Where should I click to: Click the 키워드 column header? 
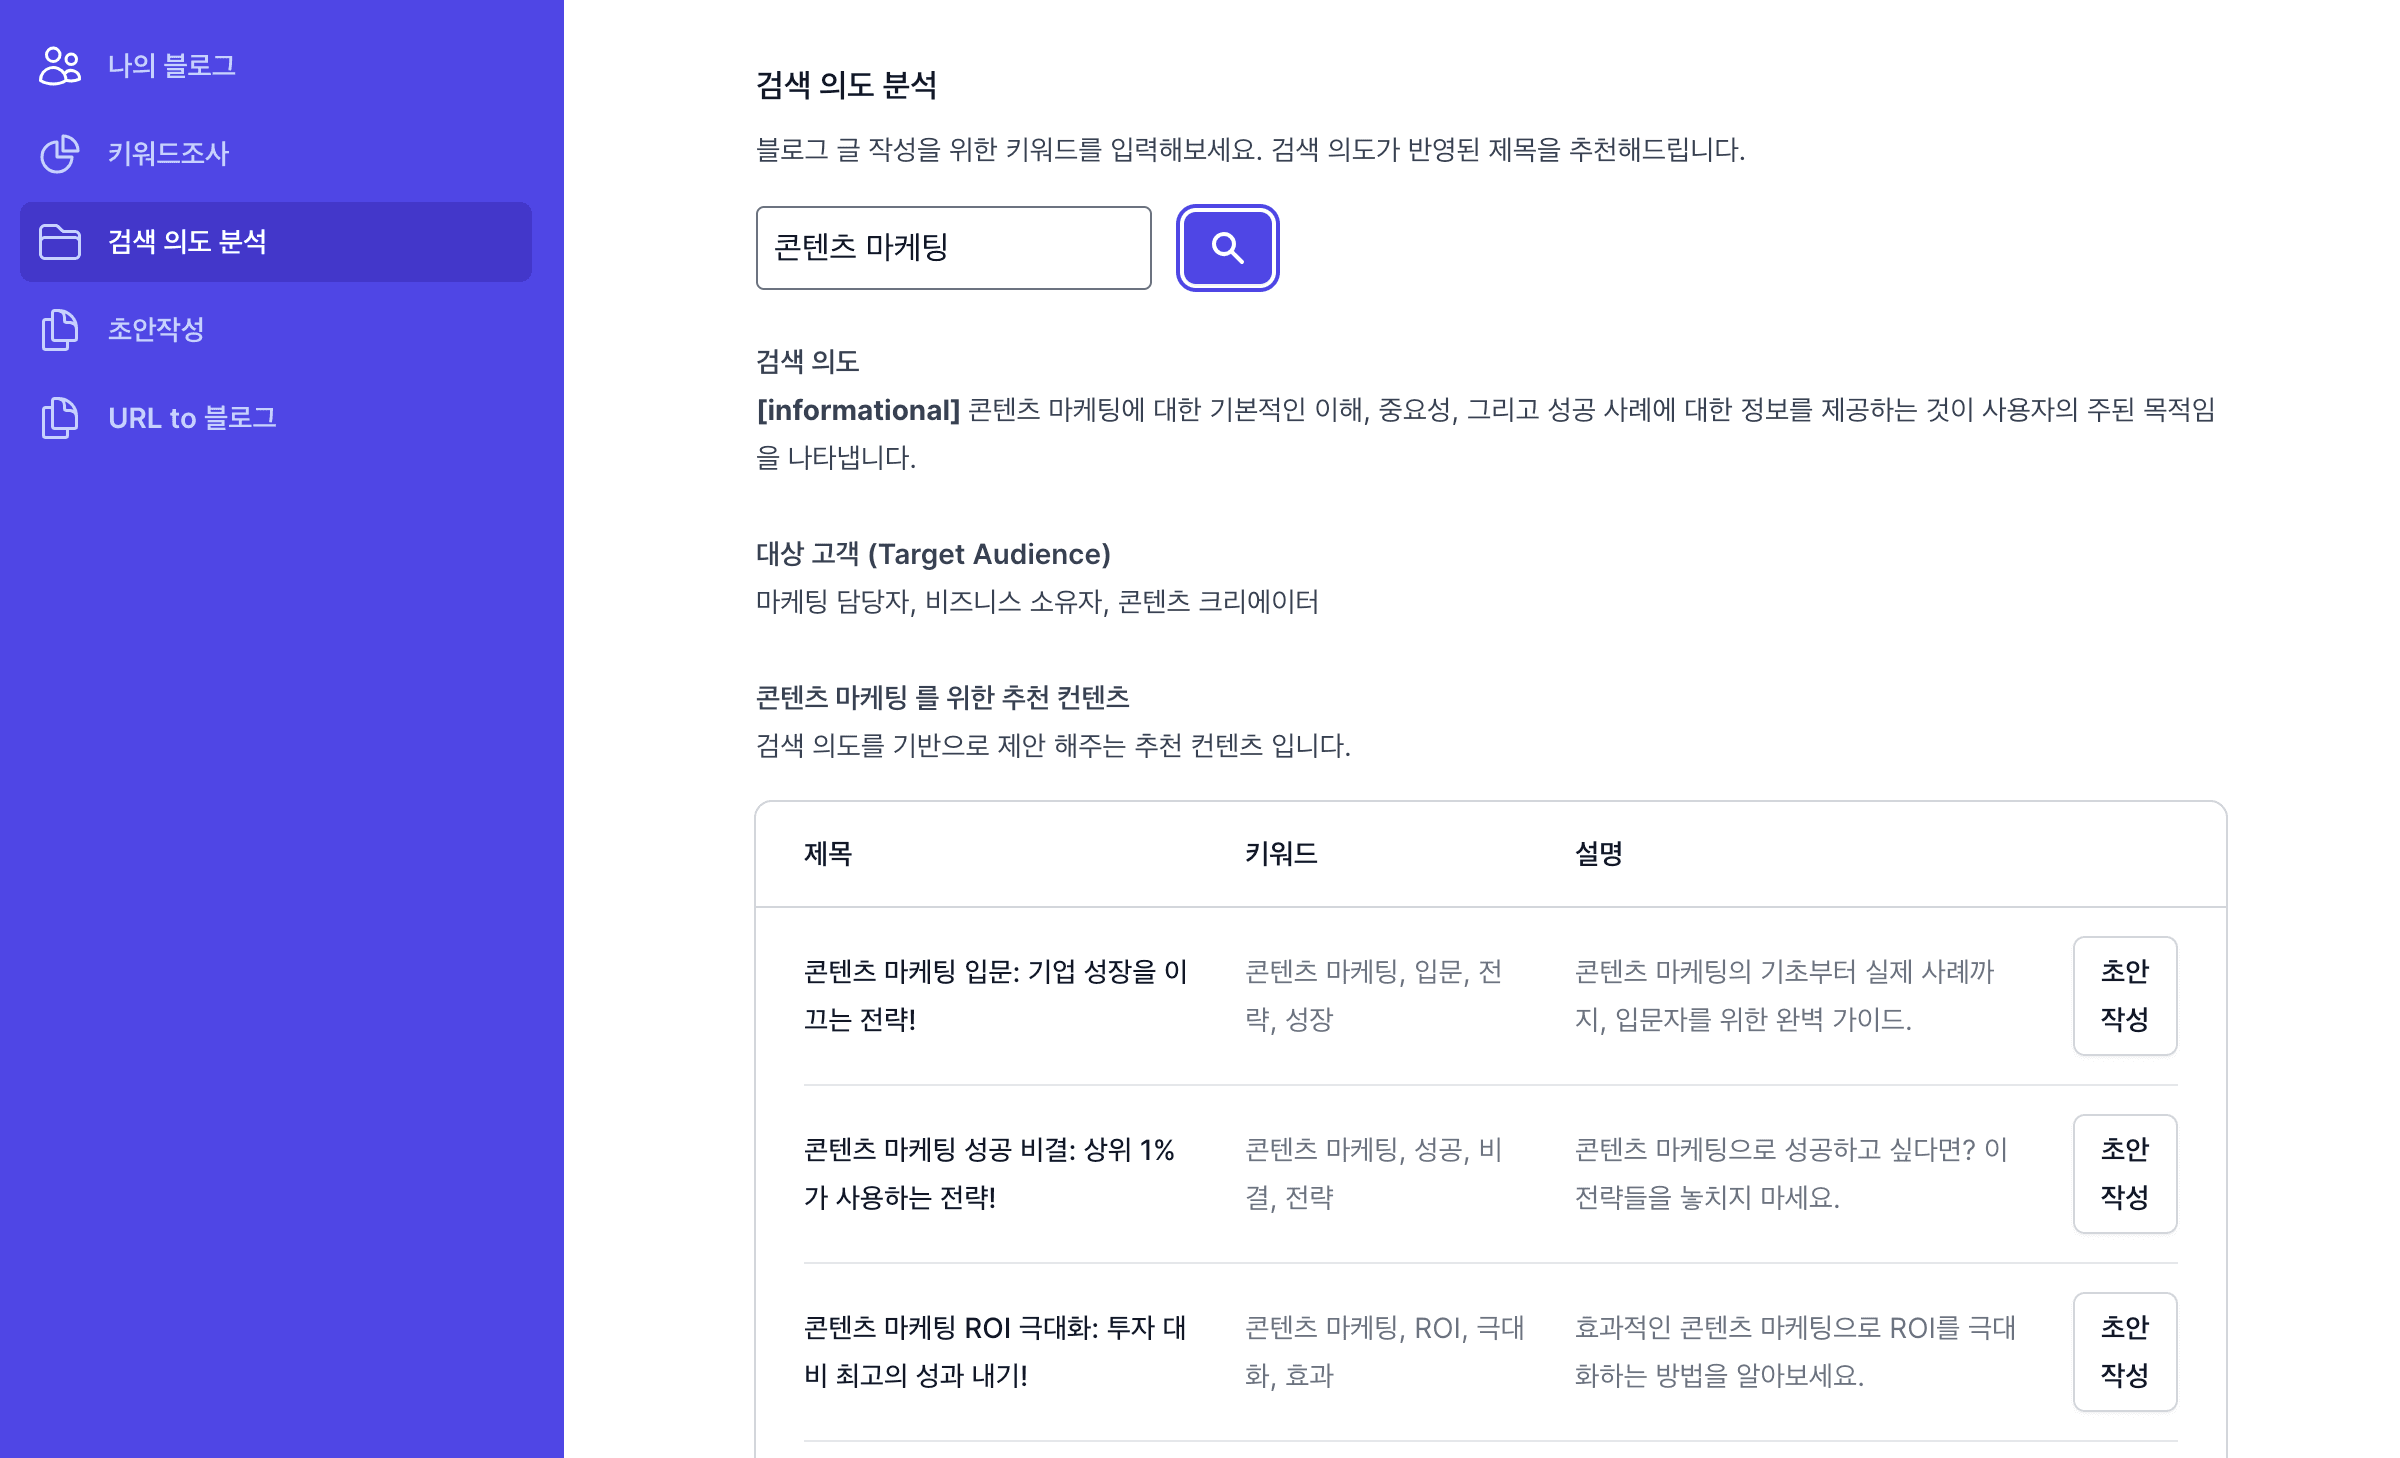point(1281,854)
